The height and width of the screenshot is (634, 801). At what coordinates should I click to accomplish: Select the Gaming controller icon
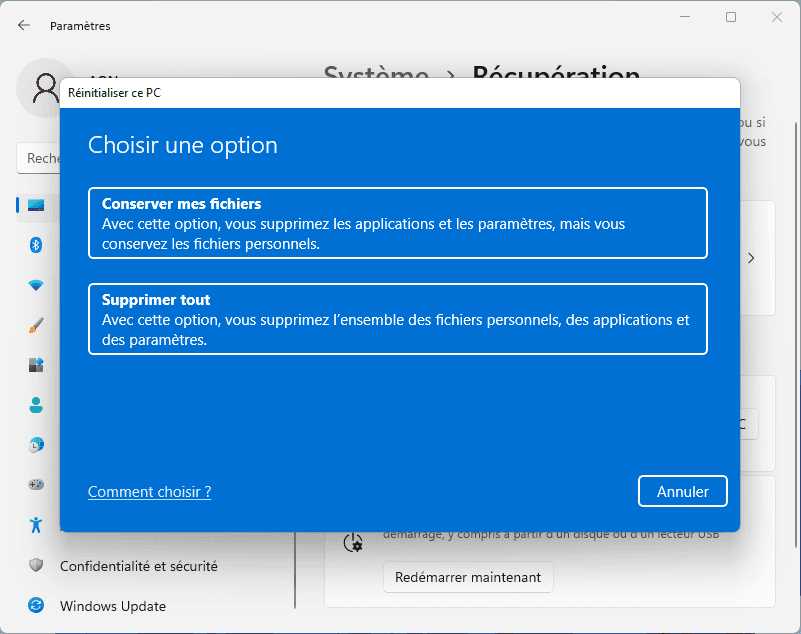[36, 485]
